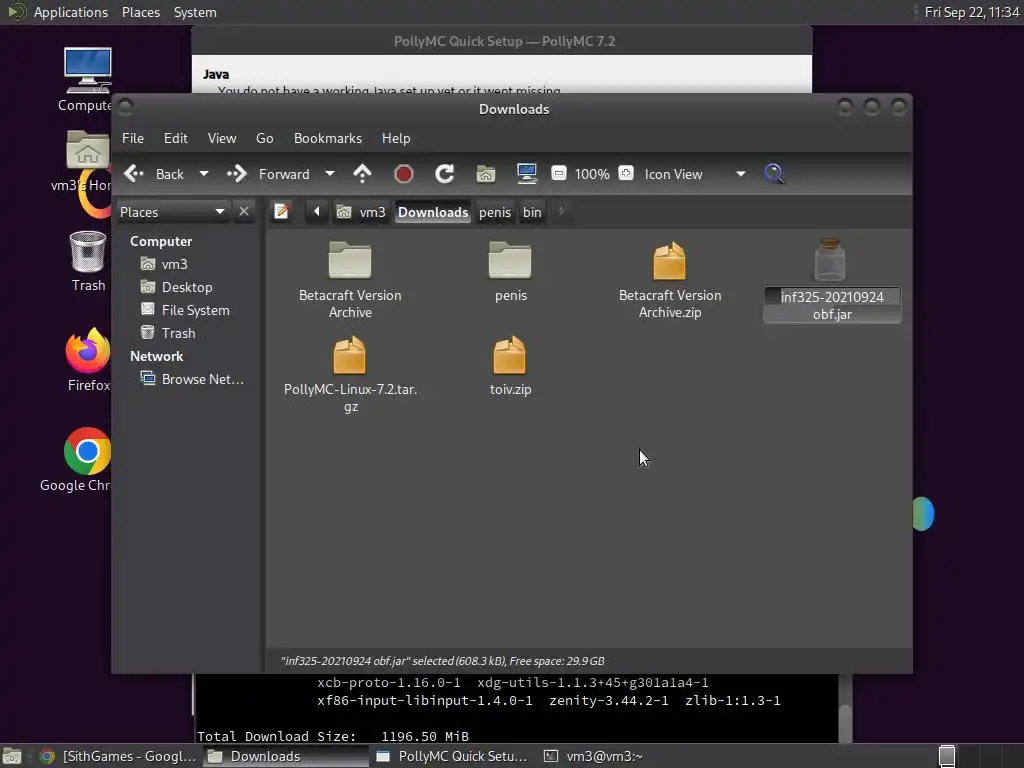Open the Places side pane selector dropdown
The width and height of the screenshot is (1024, 768).
(x=173, y=212)
